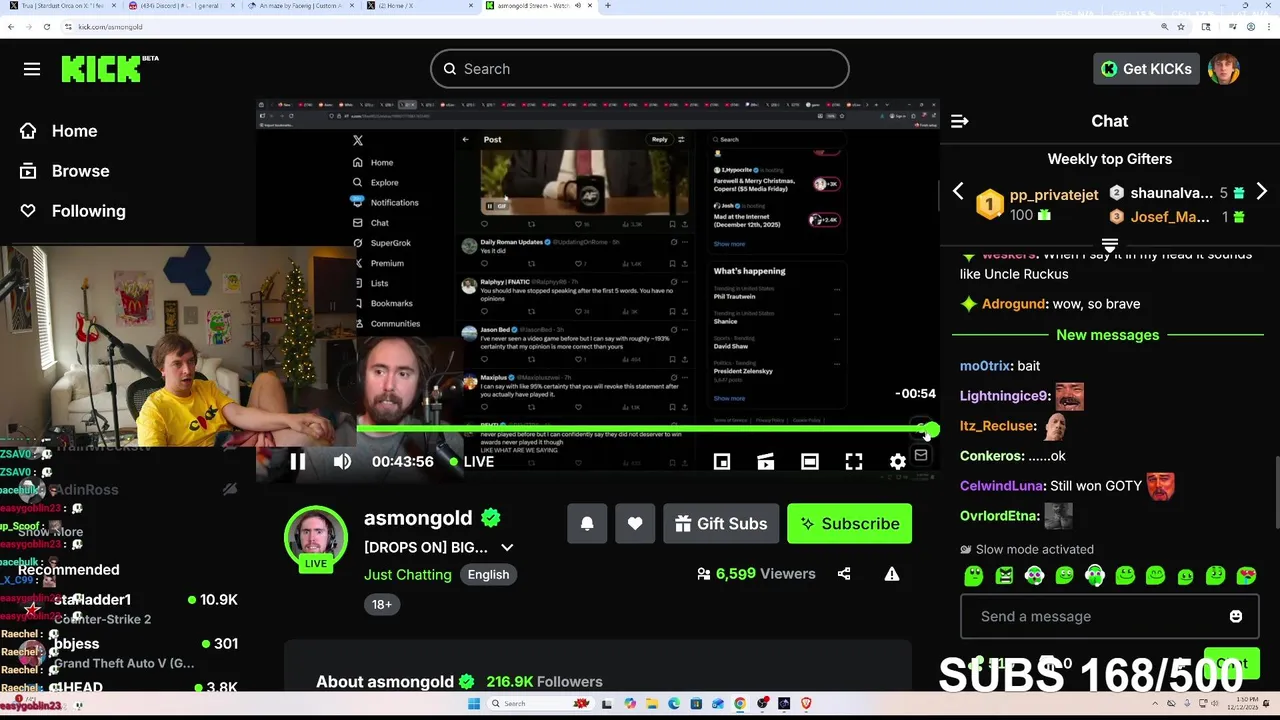Expand the stream title dropdown chevron
Image resolution: width=1280 pixels, height=720 pixels.
507,547
